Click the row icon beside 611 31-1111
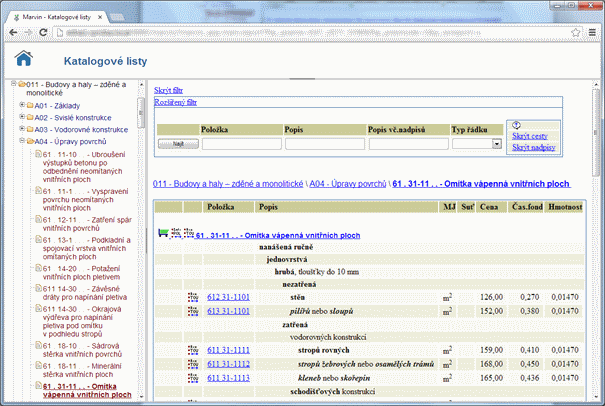The image size is (605, 406). tap(193, 350)
